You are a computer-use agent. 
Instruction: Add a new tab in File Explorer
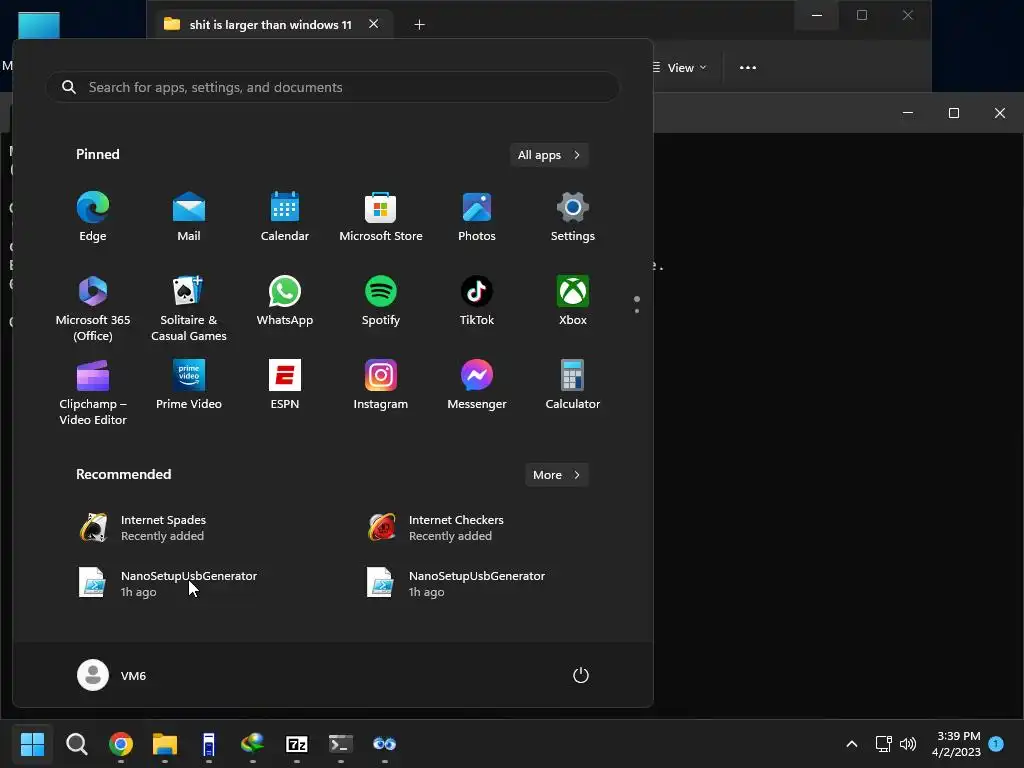click(419, 24)
